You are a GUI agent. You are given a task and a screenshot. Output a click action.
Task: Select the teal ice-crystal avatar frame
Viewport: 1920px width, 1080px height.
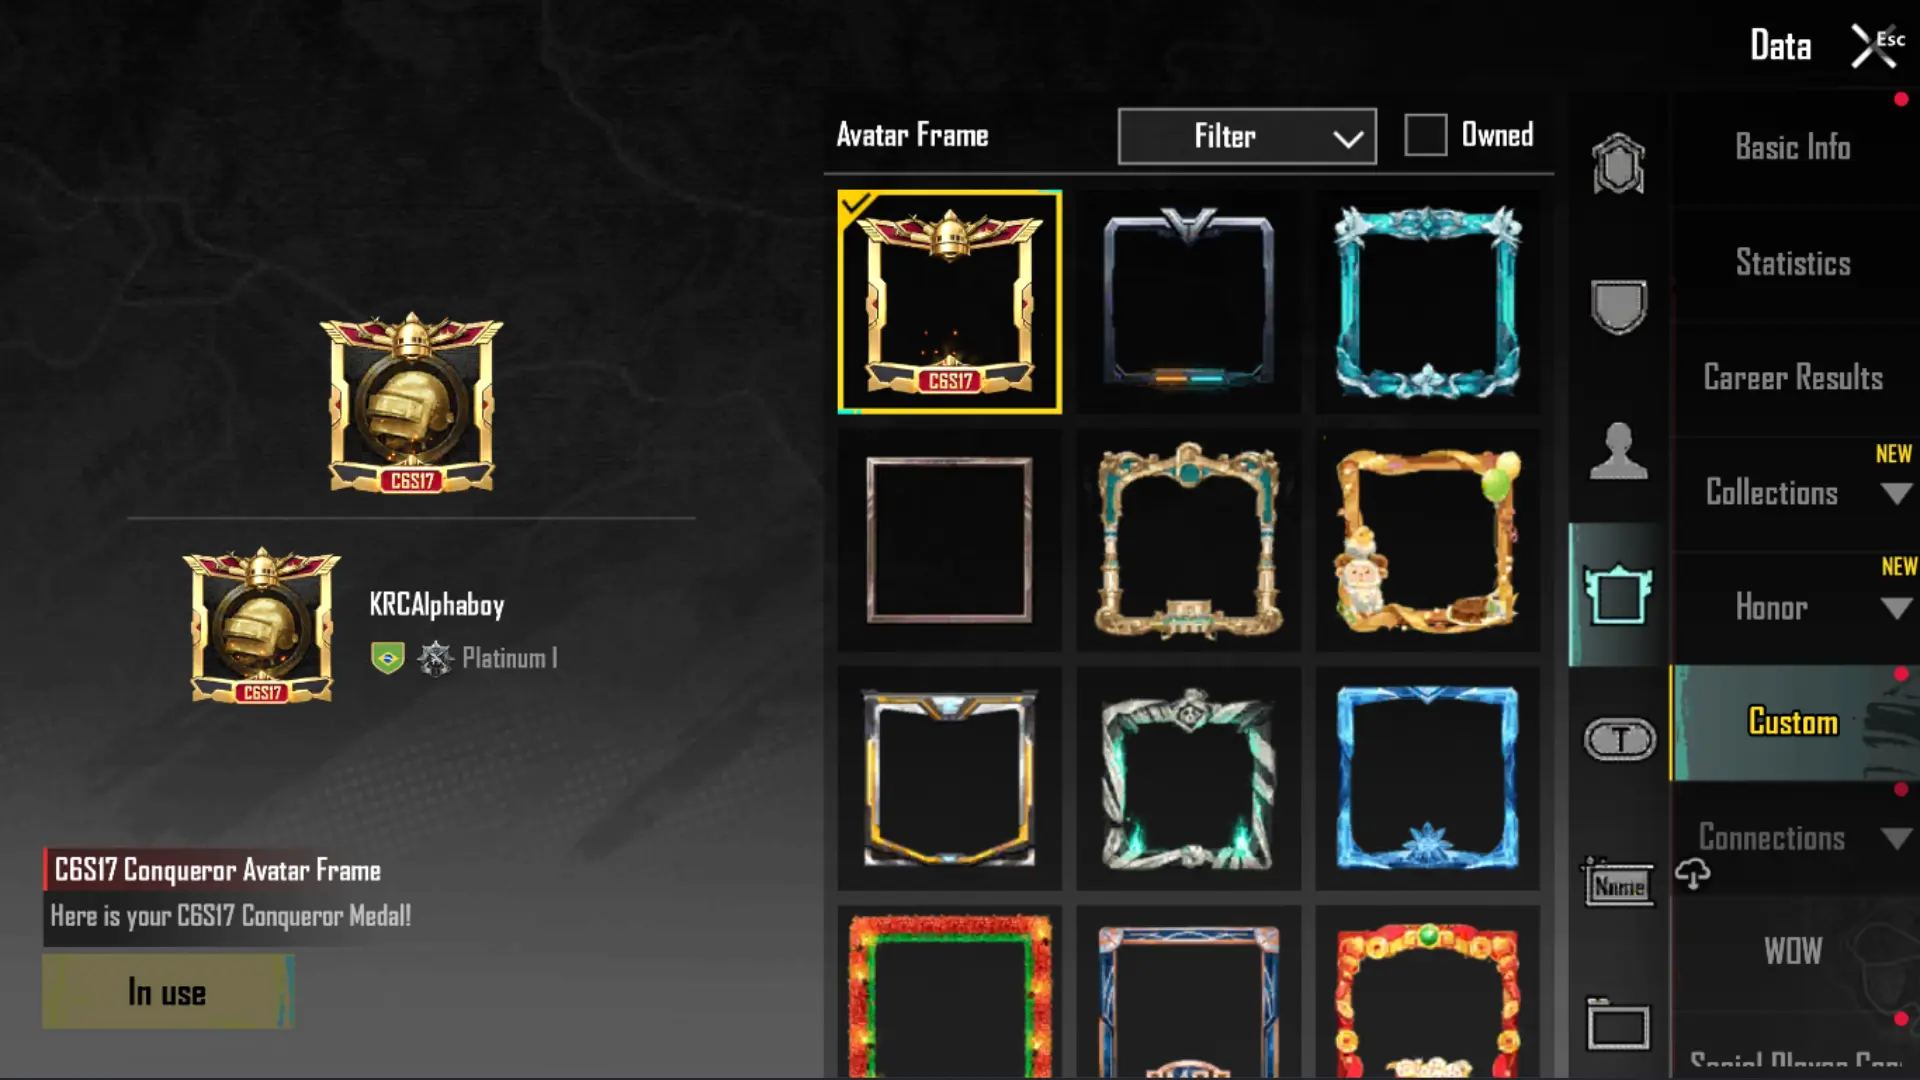pos(1428,302)
